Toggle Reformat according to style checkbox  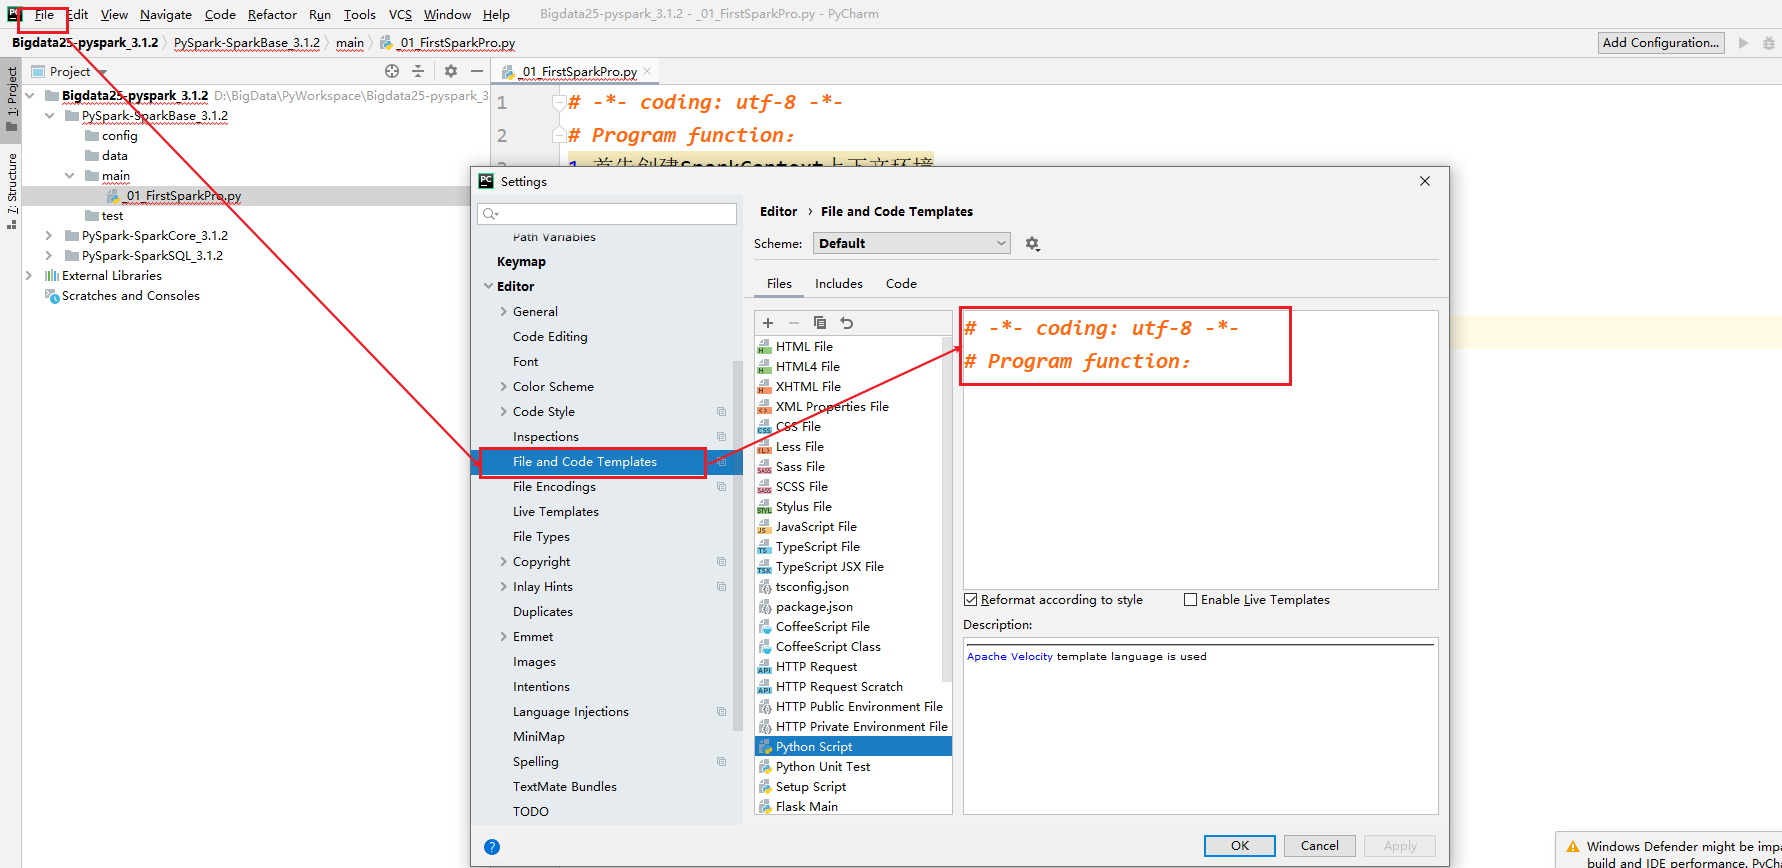pyautogui.click(x=970, y=600)
